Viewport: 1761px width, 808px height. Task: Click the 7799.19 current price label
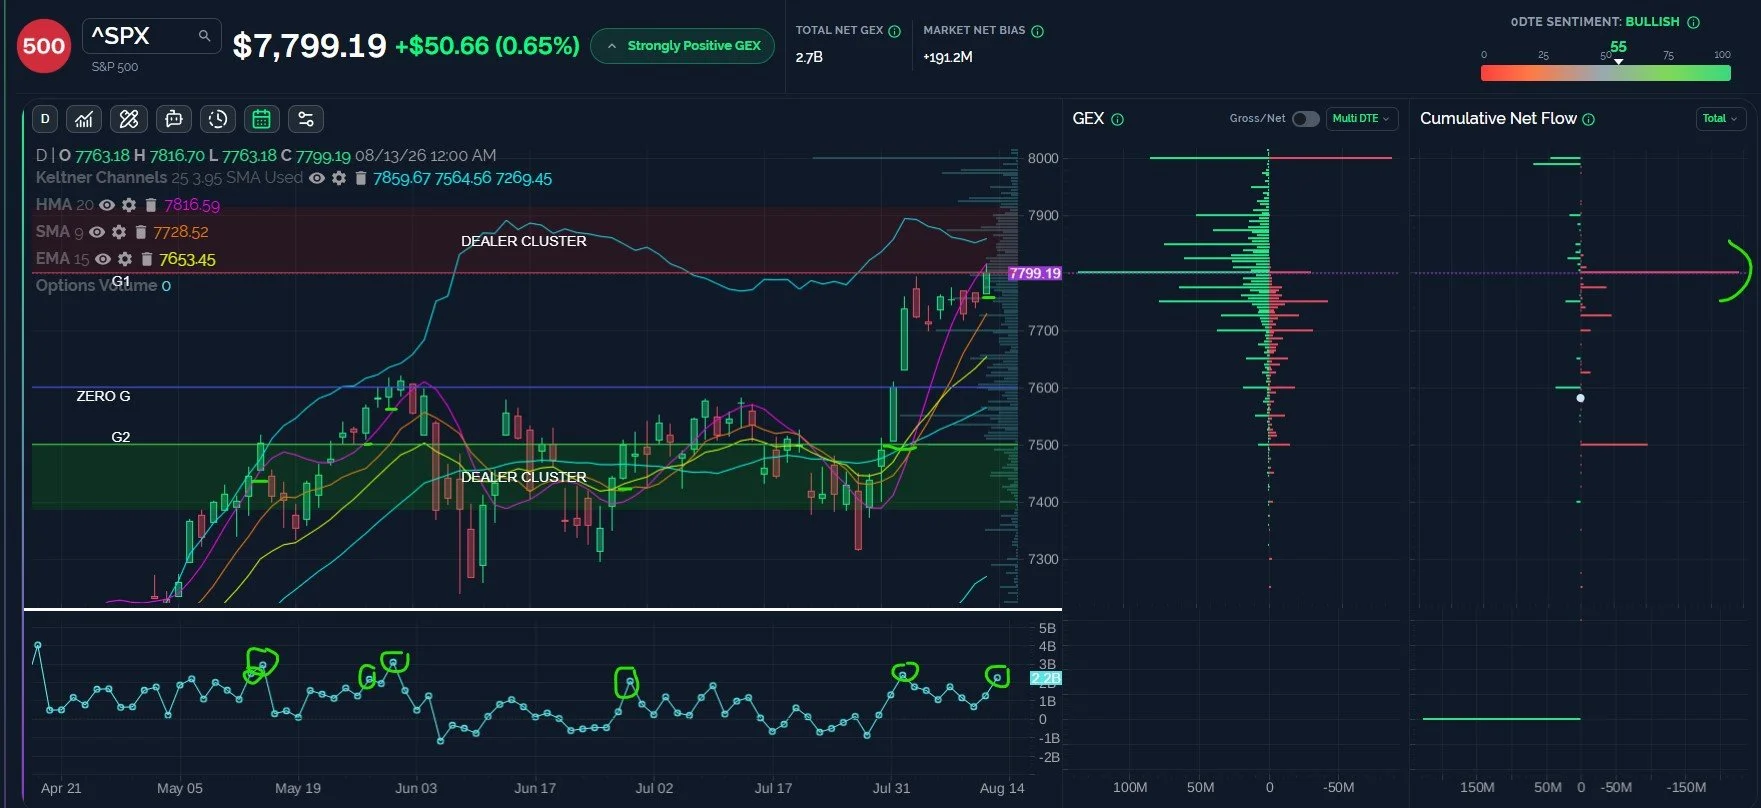pos(1034,273)
